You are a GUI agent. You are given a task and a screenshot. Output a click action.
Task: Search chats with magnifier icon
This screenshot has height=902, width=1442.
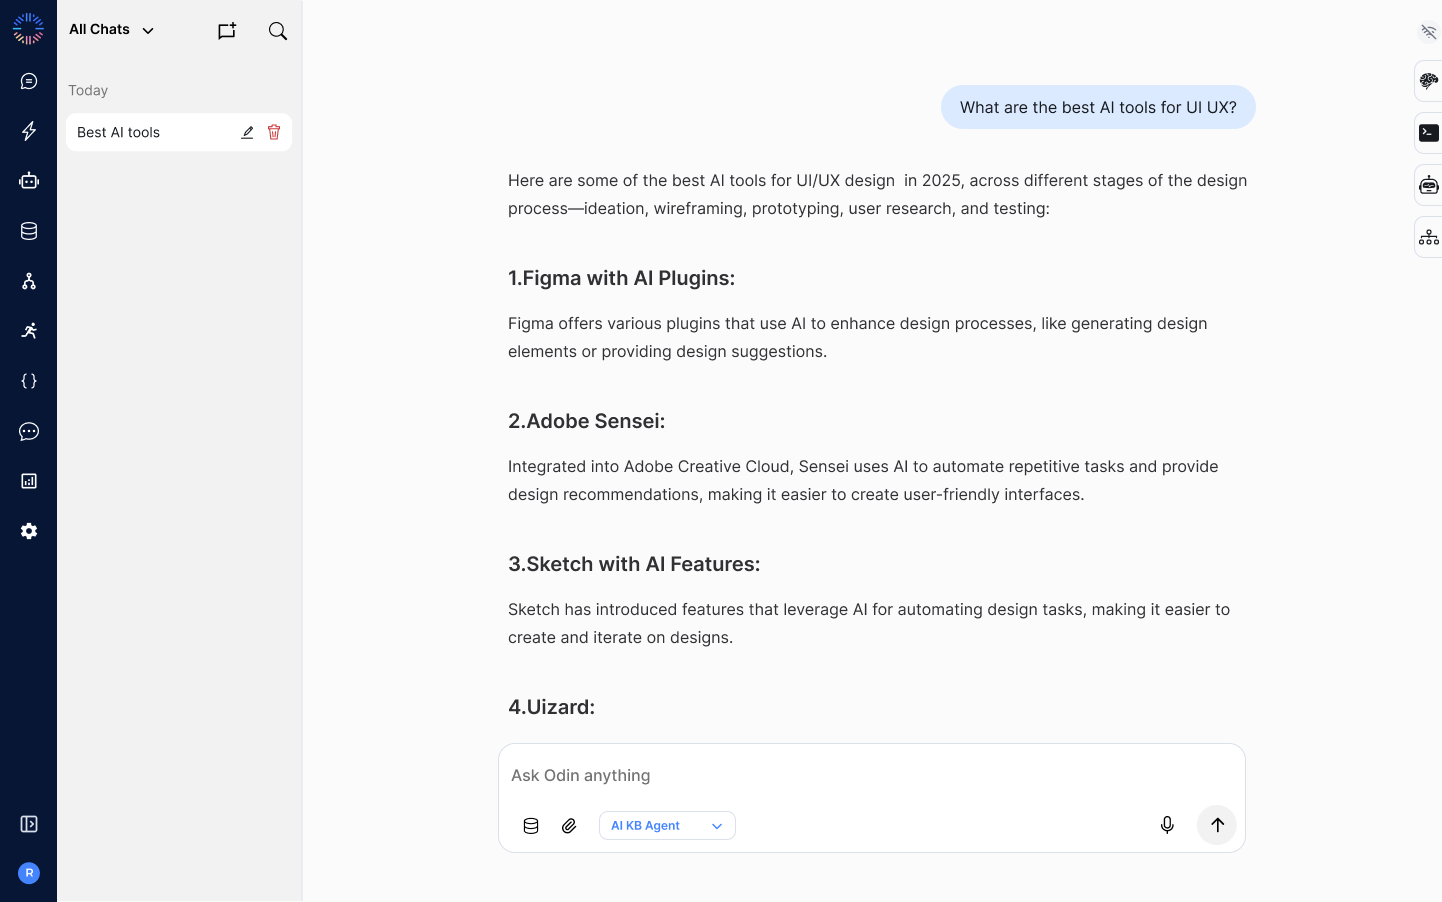(278, 31)
